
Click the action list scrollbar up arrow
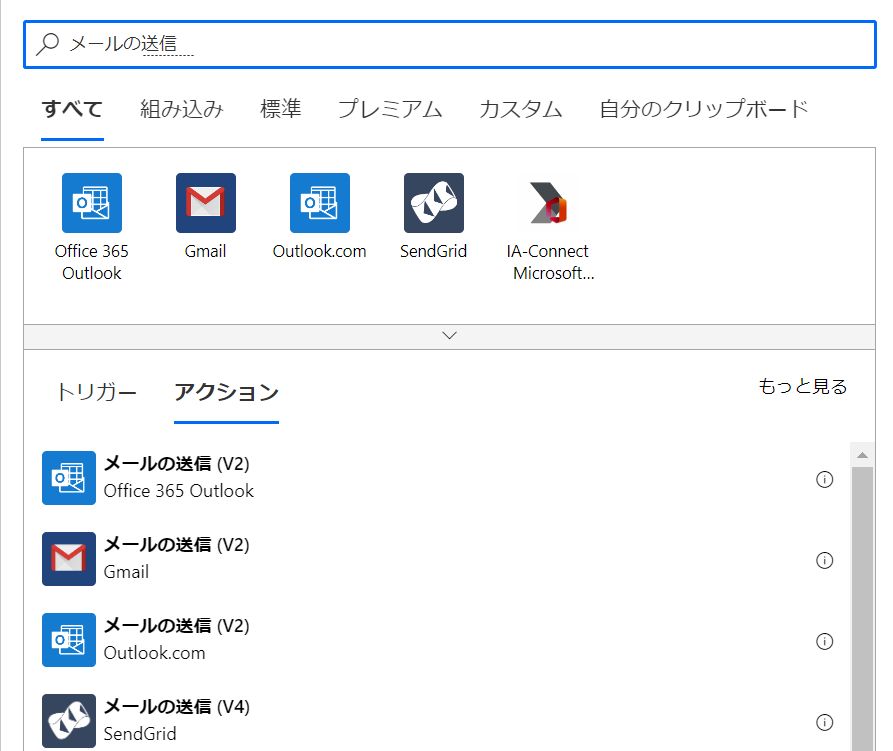click(x=862, y=455)
